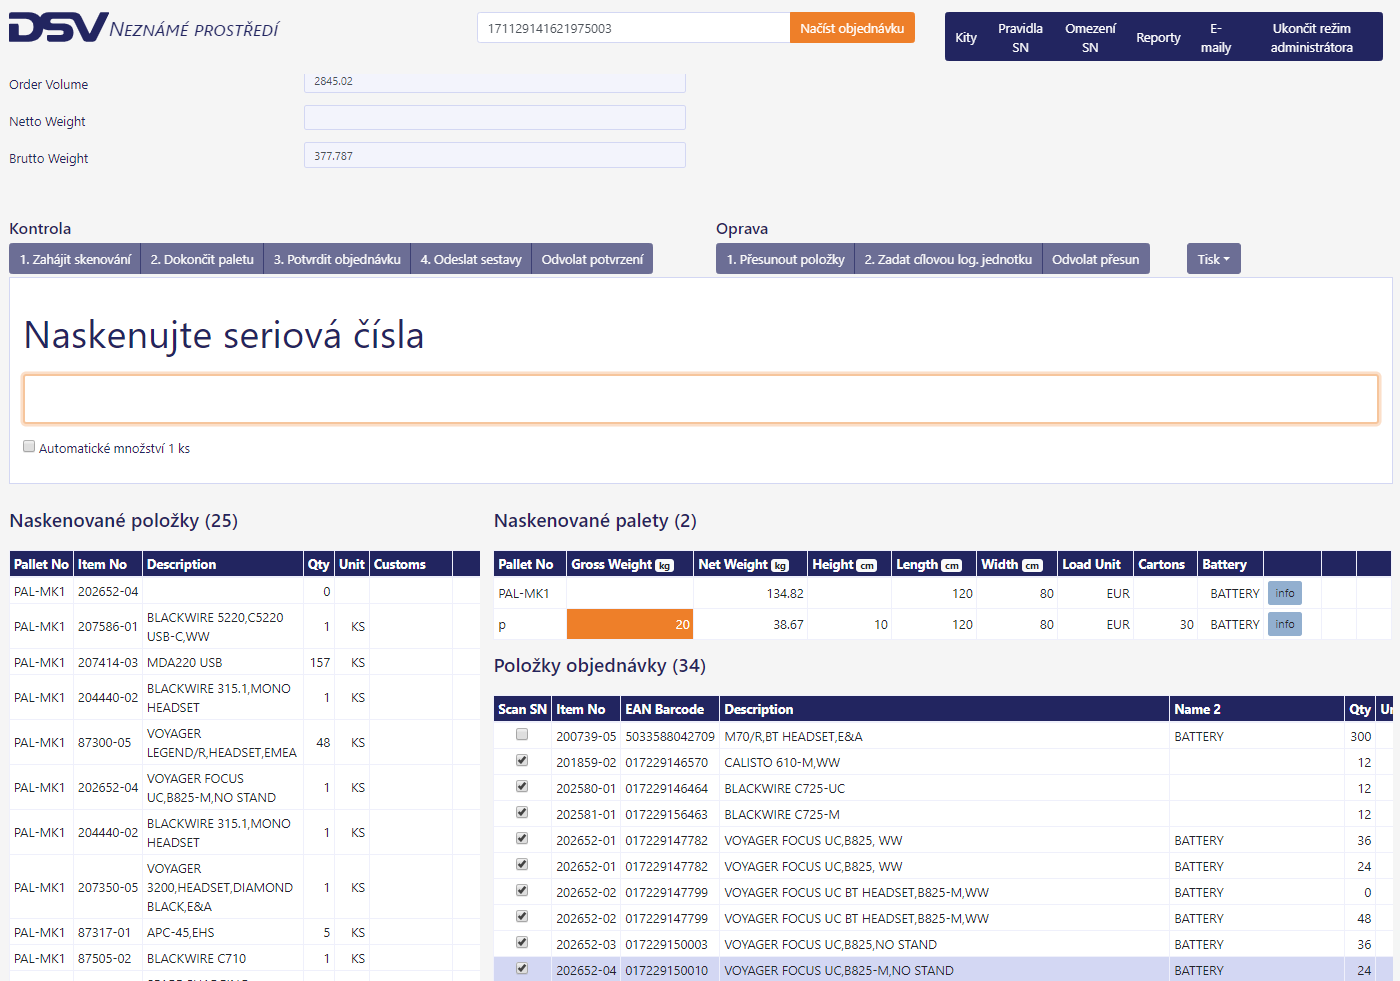The height and width of the screenshot is (981, 1400).
Task: Open Pravidla SN menu
Action: point(1020,38)
